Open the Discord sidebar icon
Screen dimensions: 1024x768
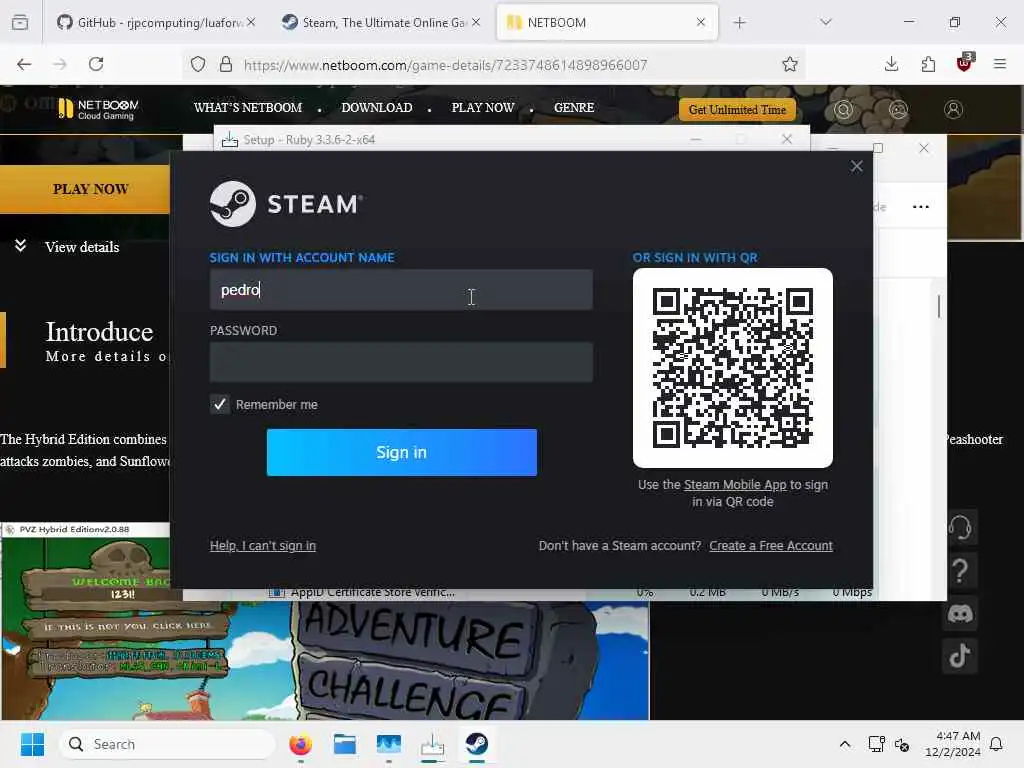click(960, 614)
